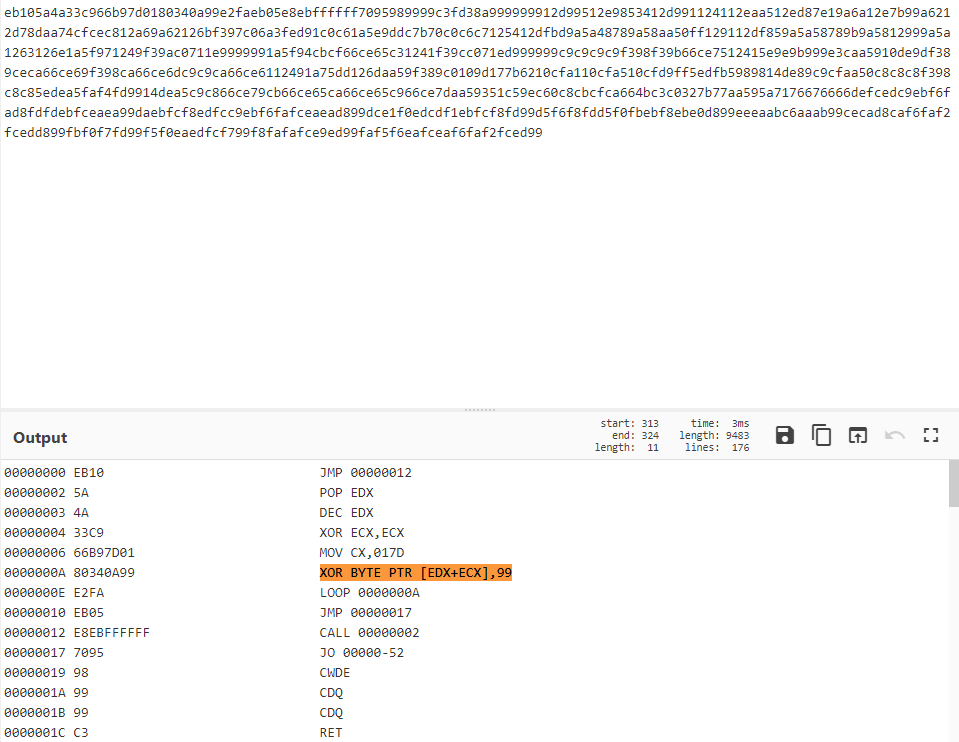Maximise the output pane
This screenshot has width=959, height=742.
point(931,435)
